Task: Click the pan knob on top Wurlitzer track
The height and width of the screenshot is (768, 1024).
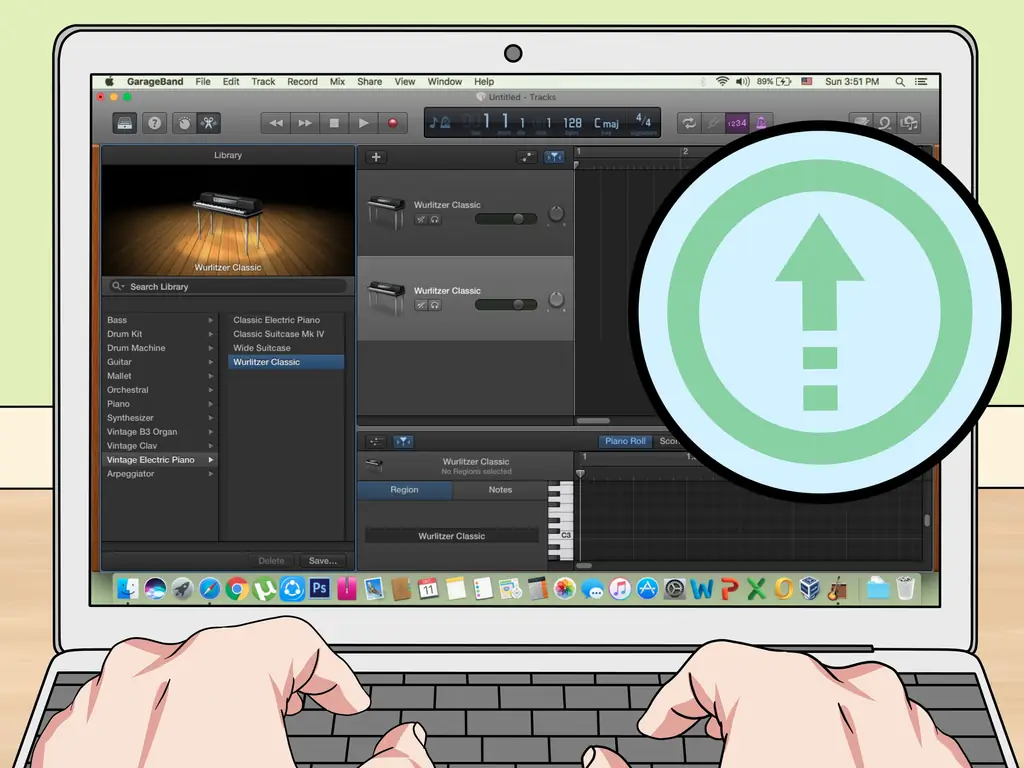Action: pyautogui.click(x=556, y=214)
